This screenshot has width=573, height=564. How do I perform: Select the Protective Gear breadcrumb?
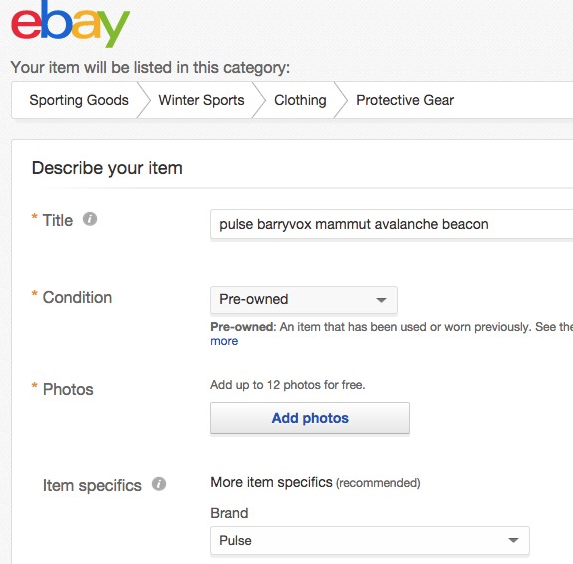tap(405, 100)
